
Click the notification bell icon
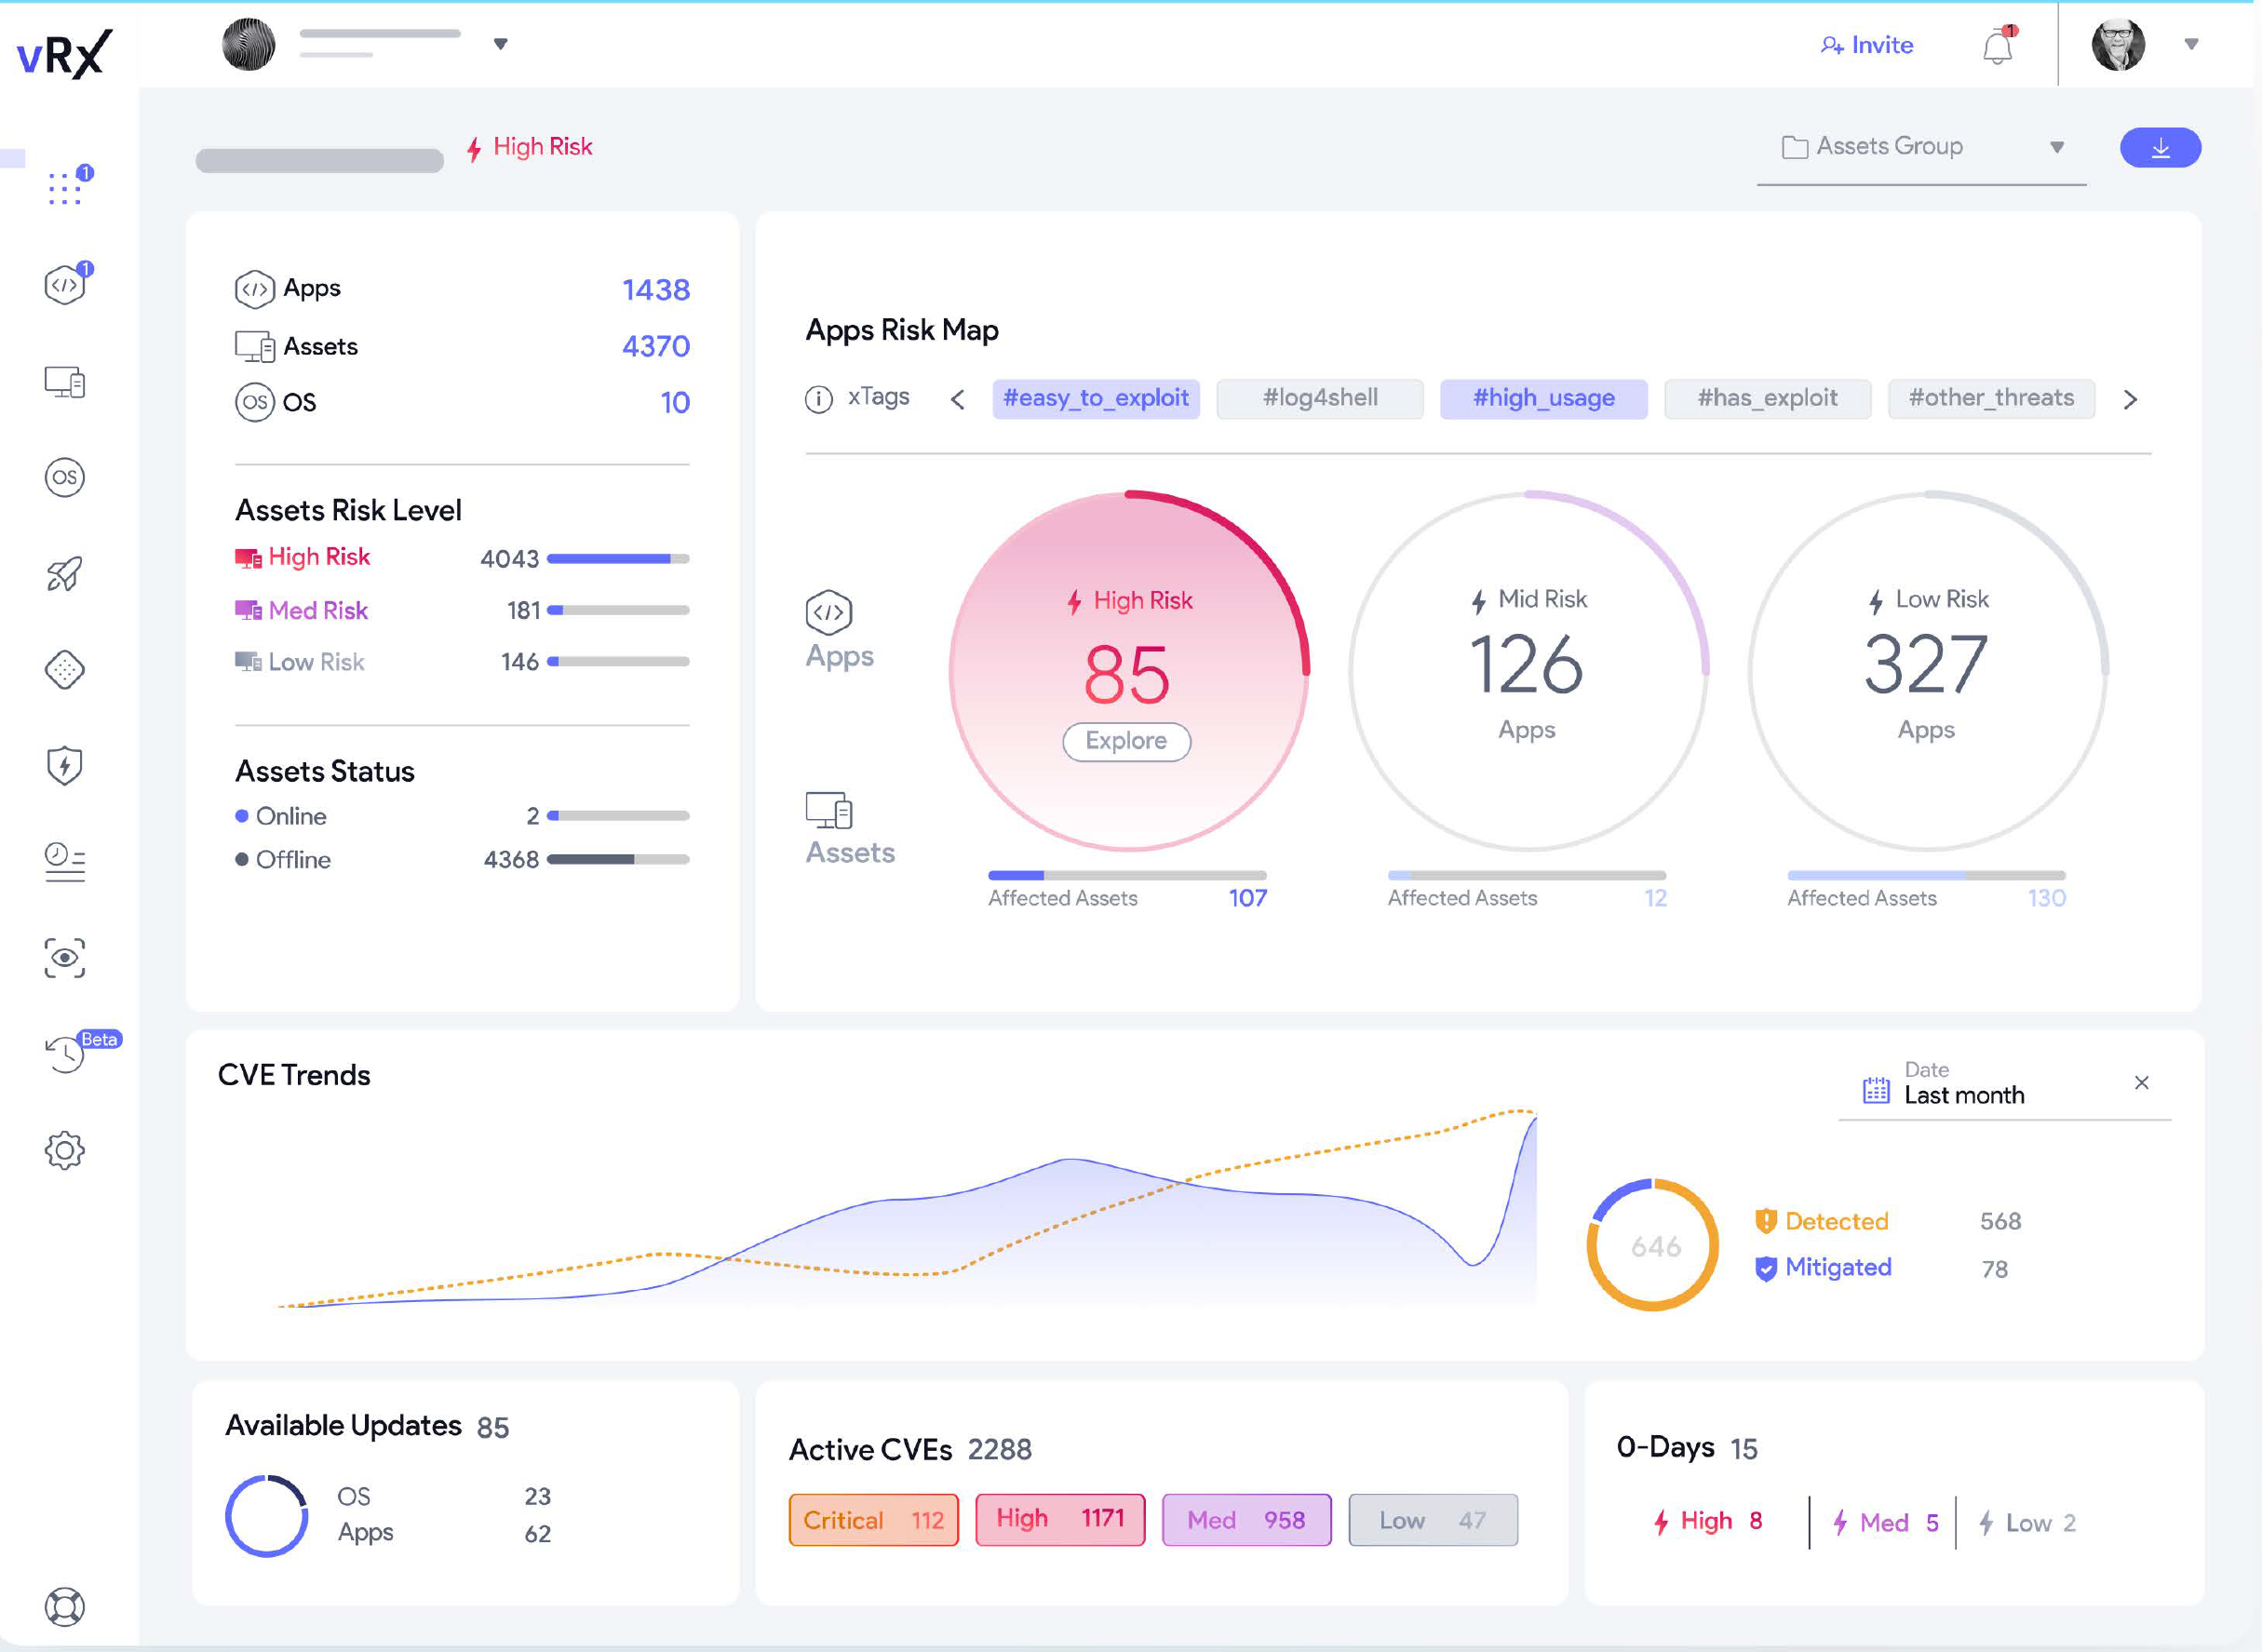[1997, 46]
